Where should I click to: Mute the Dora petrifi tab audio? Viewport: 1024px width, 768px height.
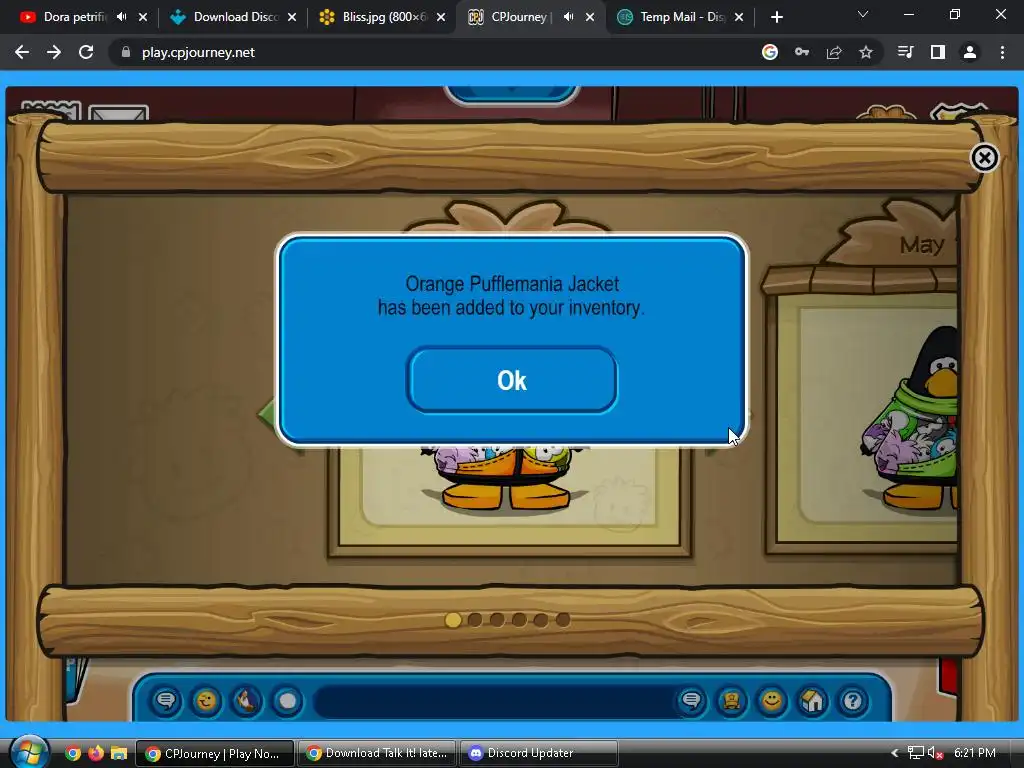click(x=121, y=17)
